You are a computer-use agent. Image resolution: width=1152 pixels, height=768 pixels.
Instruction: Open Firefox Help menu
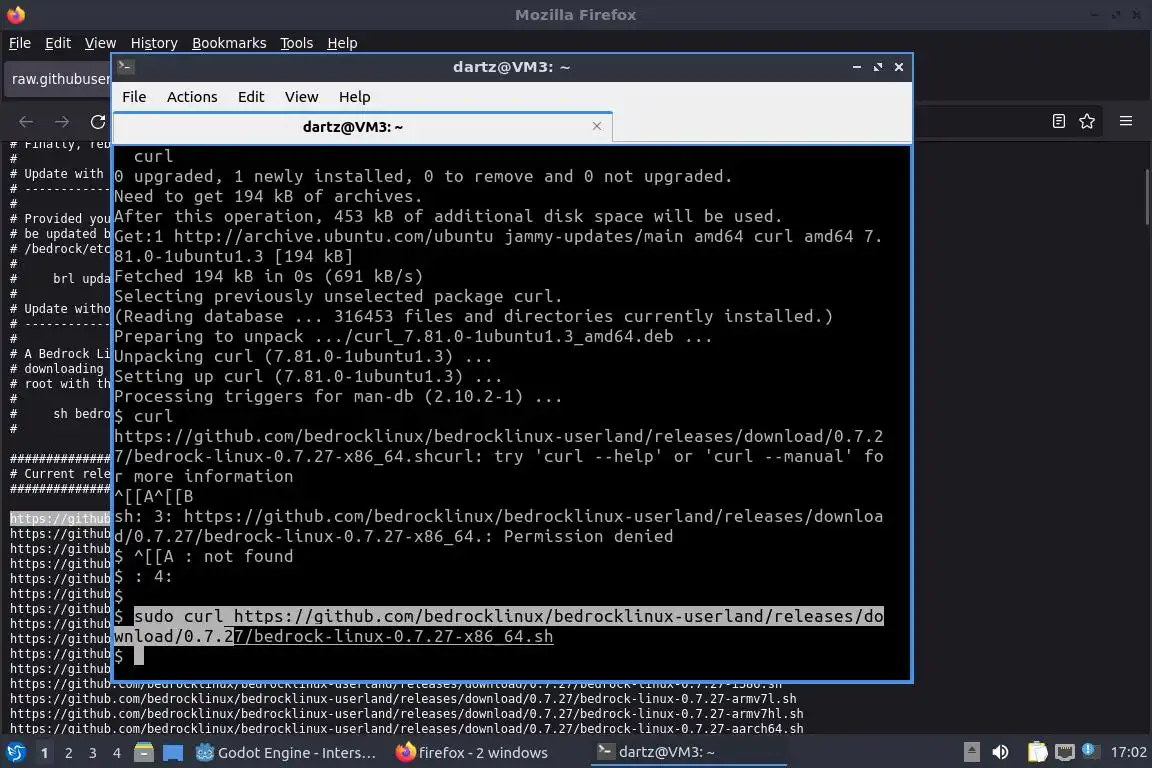pyautogui.click(x=342, y=43)
